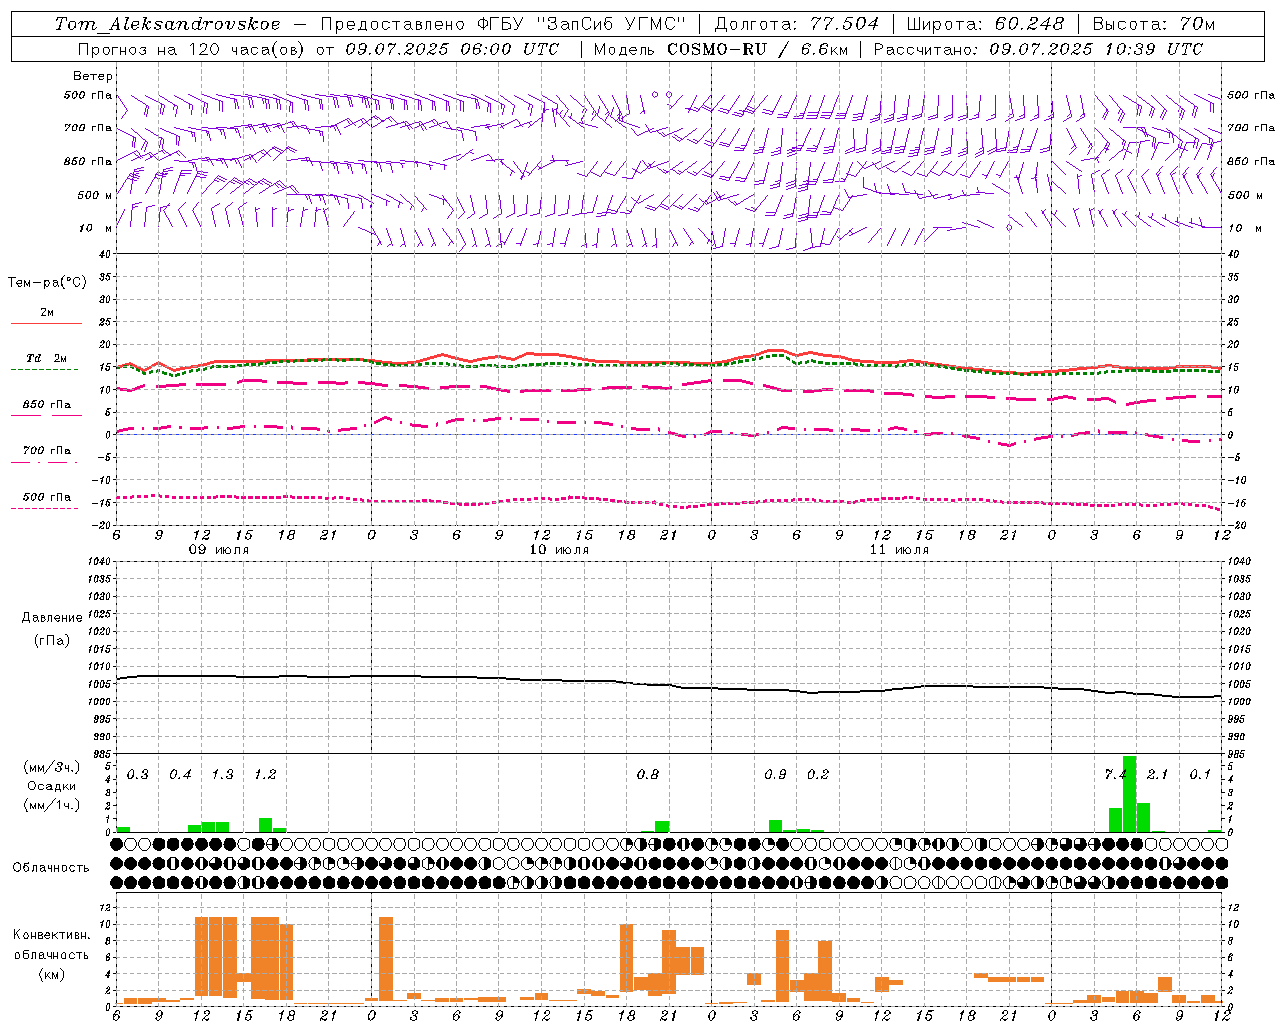1280x1024 pixels.
Task: Click the 1.2 precipitation total
Action: 265,775
